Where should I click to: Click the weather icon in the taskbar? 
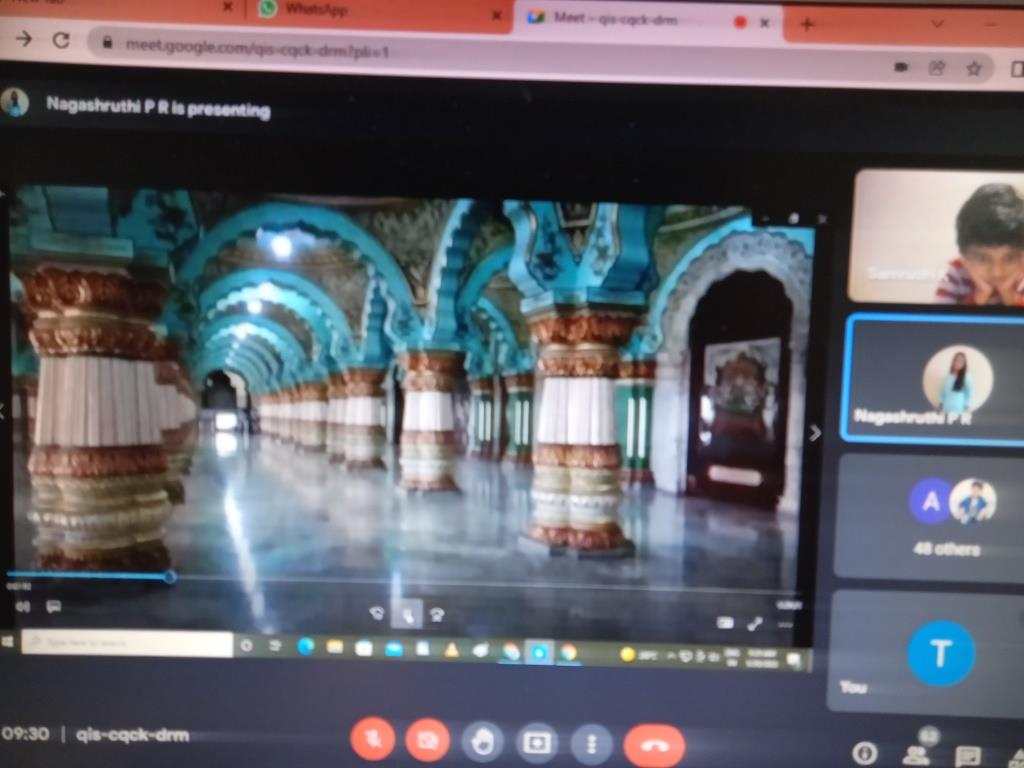628,654
